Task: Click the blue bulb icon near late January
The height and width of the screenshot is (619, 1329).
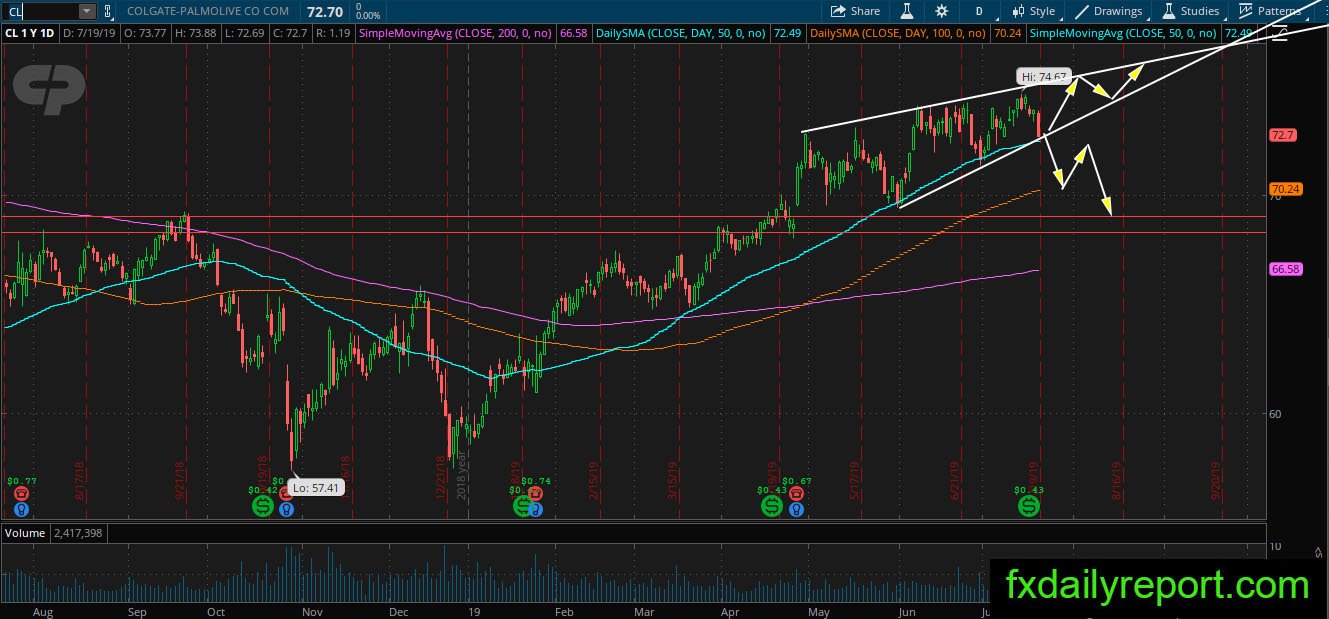Action: pyautogui.click(x=536, y=509)
